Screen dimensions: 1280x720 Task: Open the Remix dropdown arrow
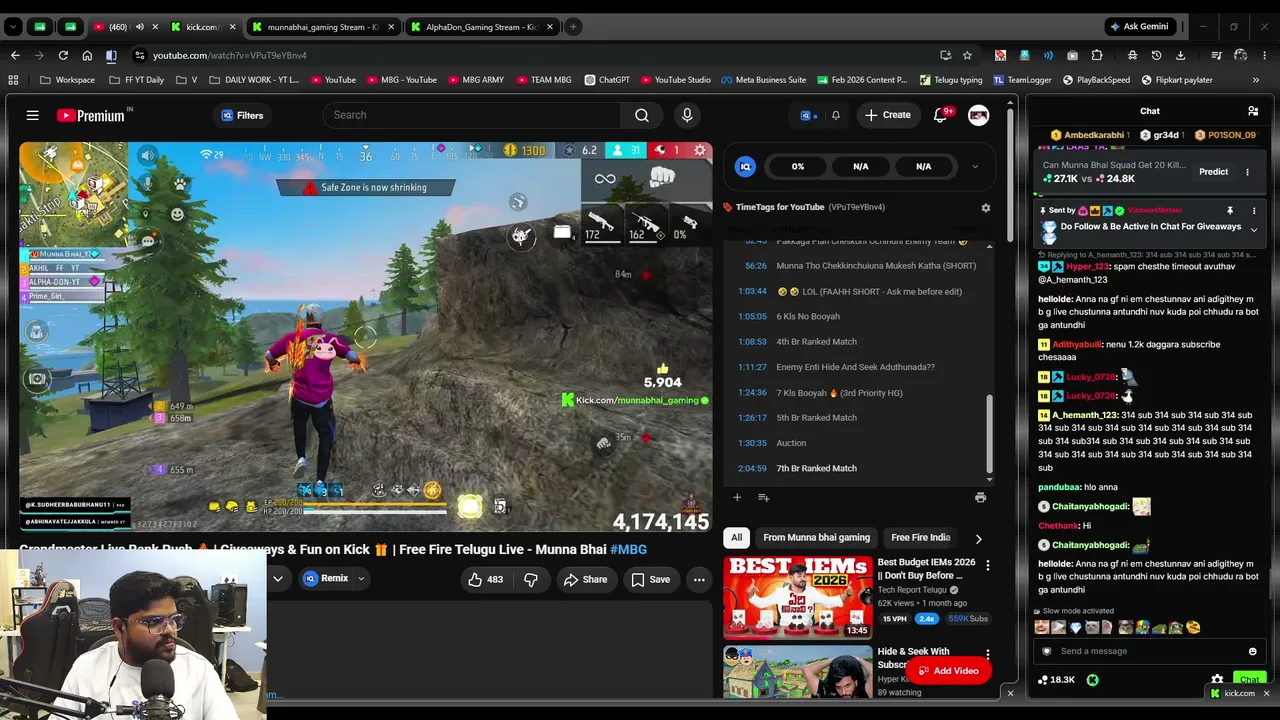point(361,579)
